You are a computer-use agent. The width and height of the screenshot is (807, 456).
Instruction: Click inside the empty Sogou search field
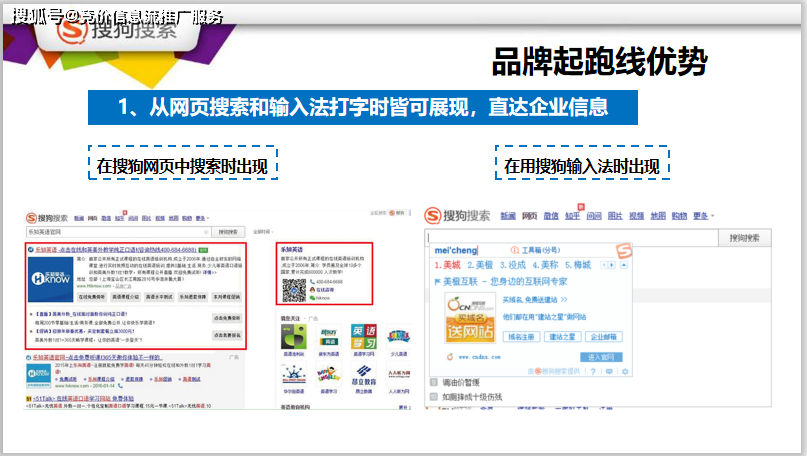coord(571,238)
